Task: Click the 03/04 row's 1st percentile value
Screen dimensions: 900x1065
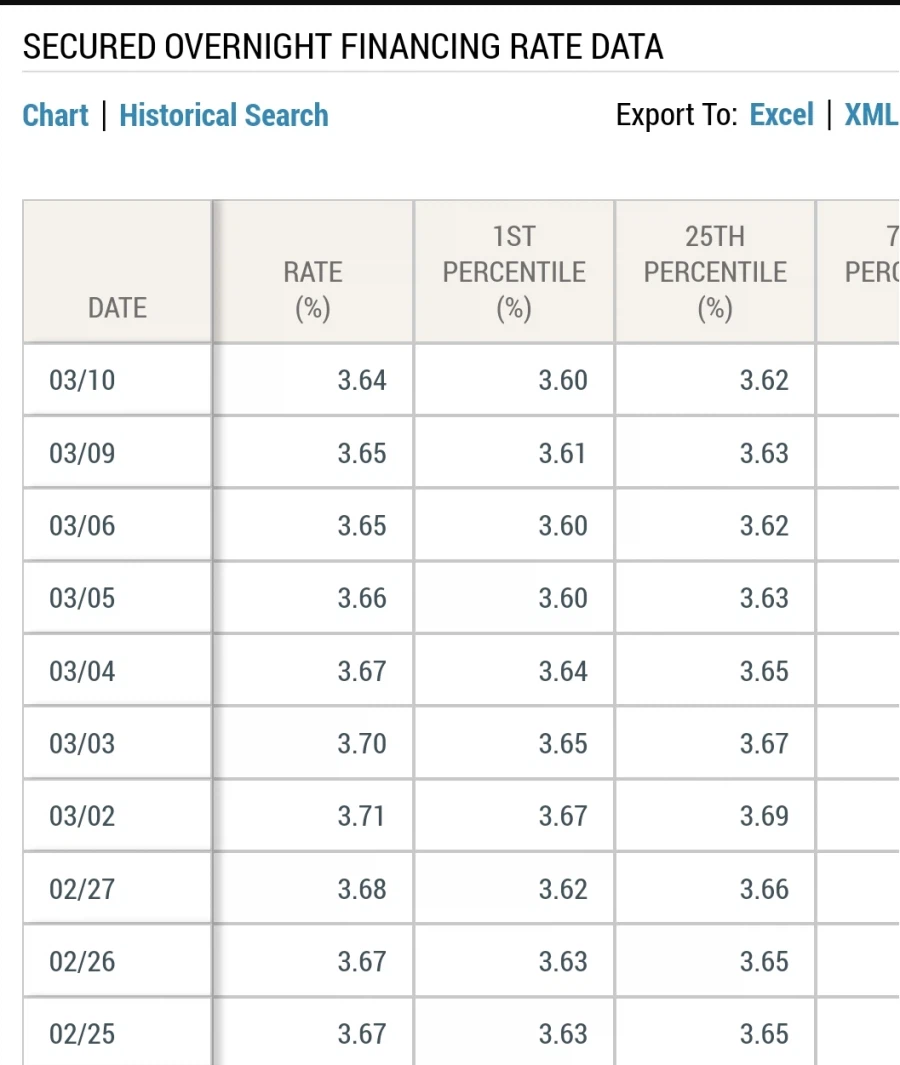Action: click(x=563, y=671)
